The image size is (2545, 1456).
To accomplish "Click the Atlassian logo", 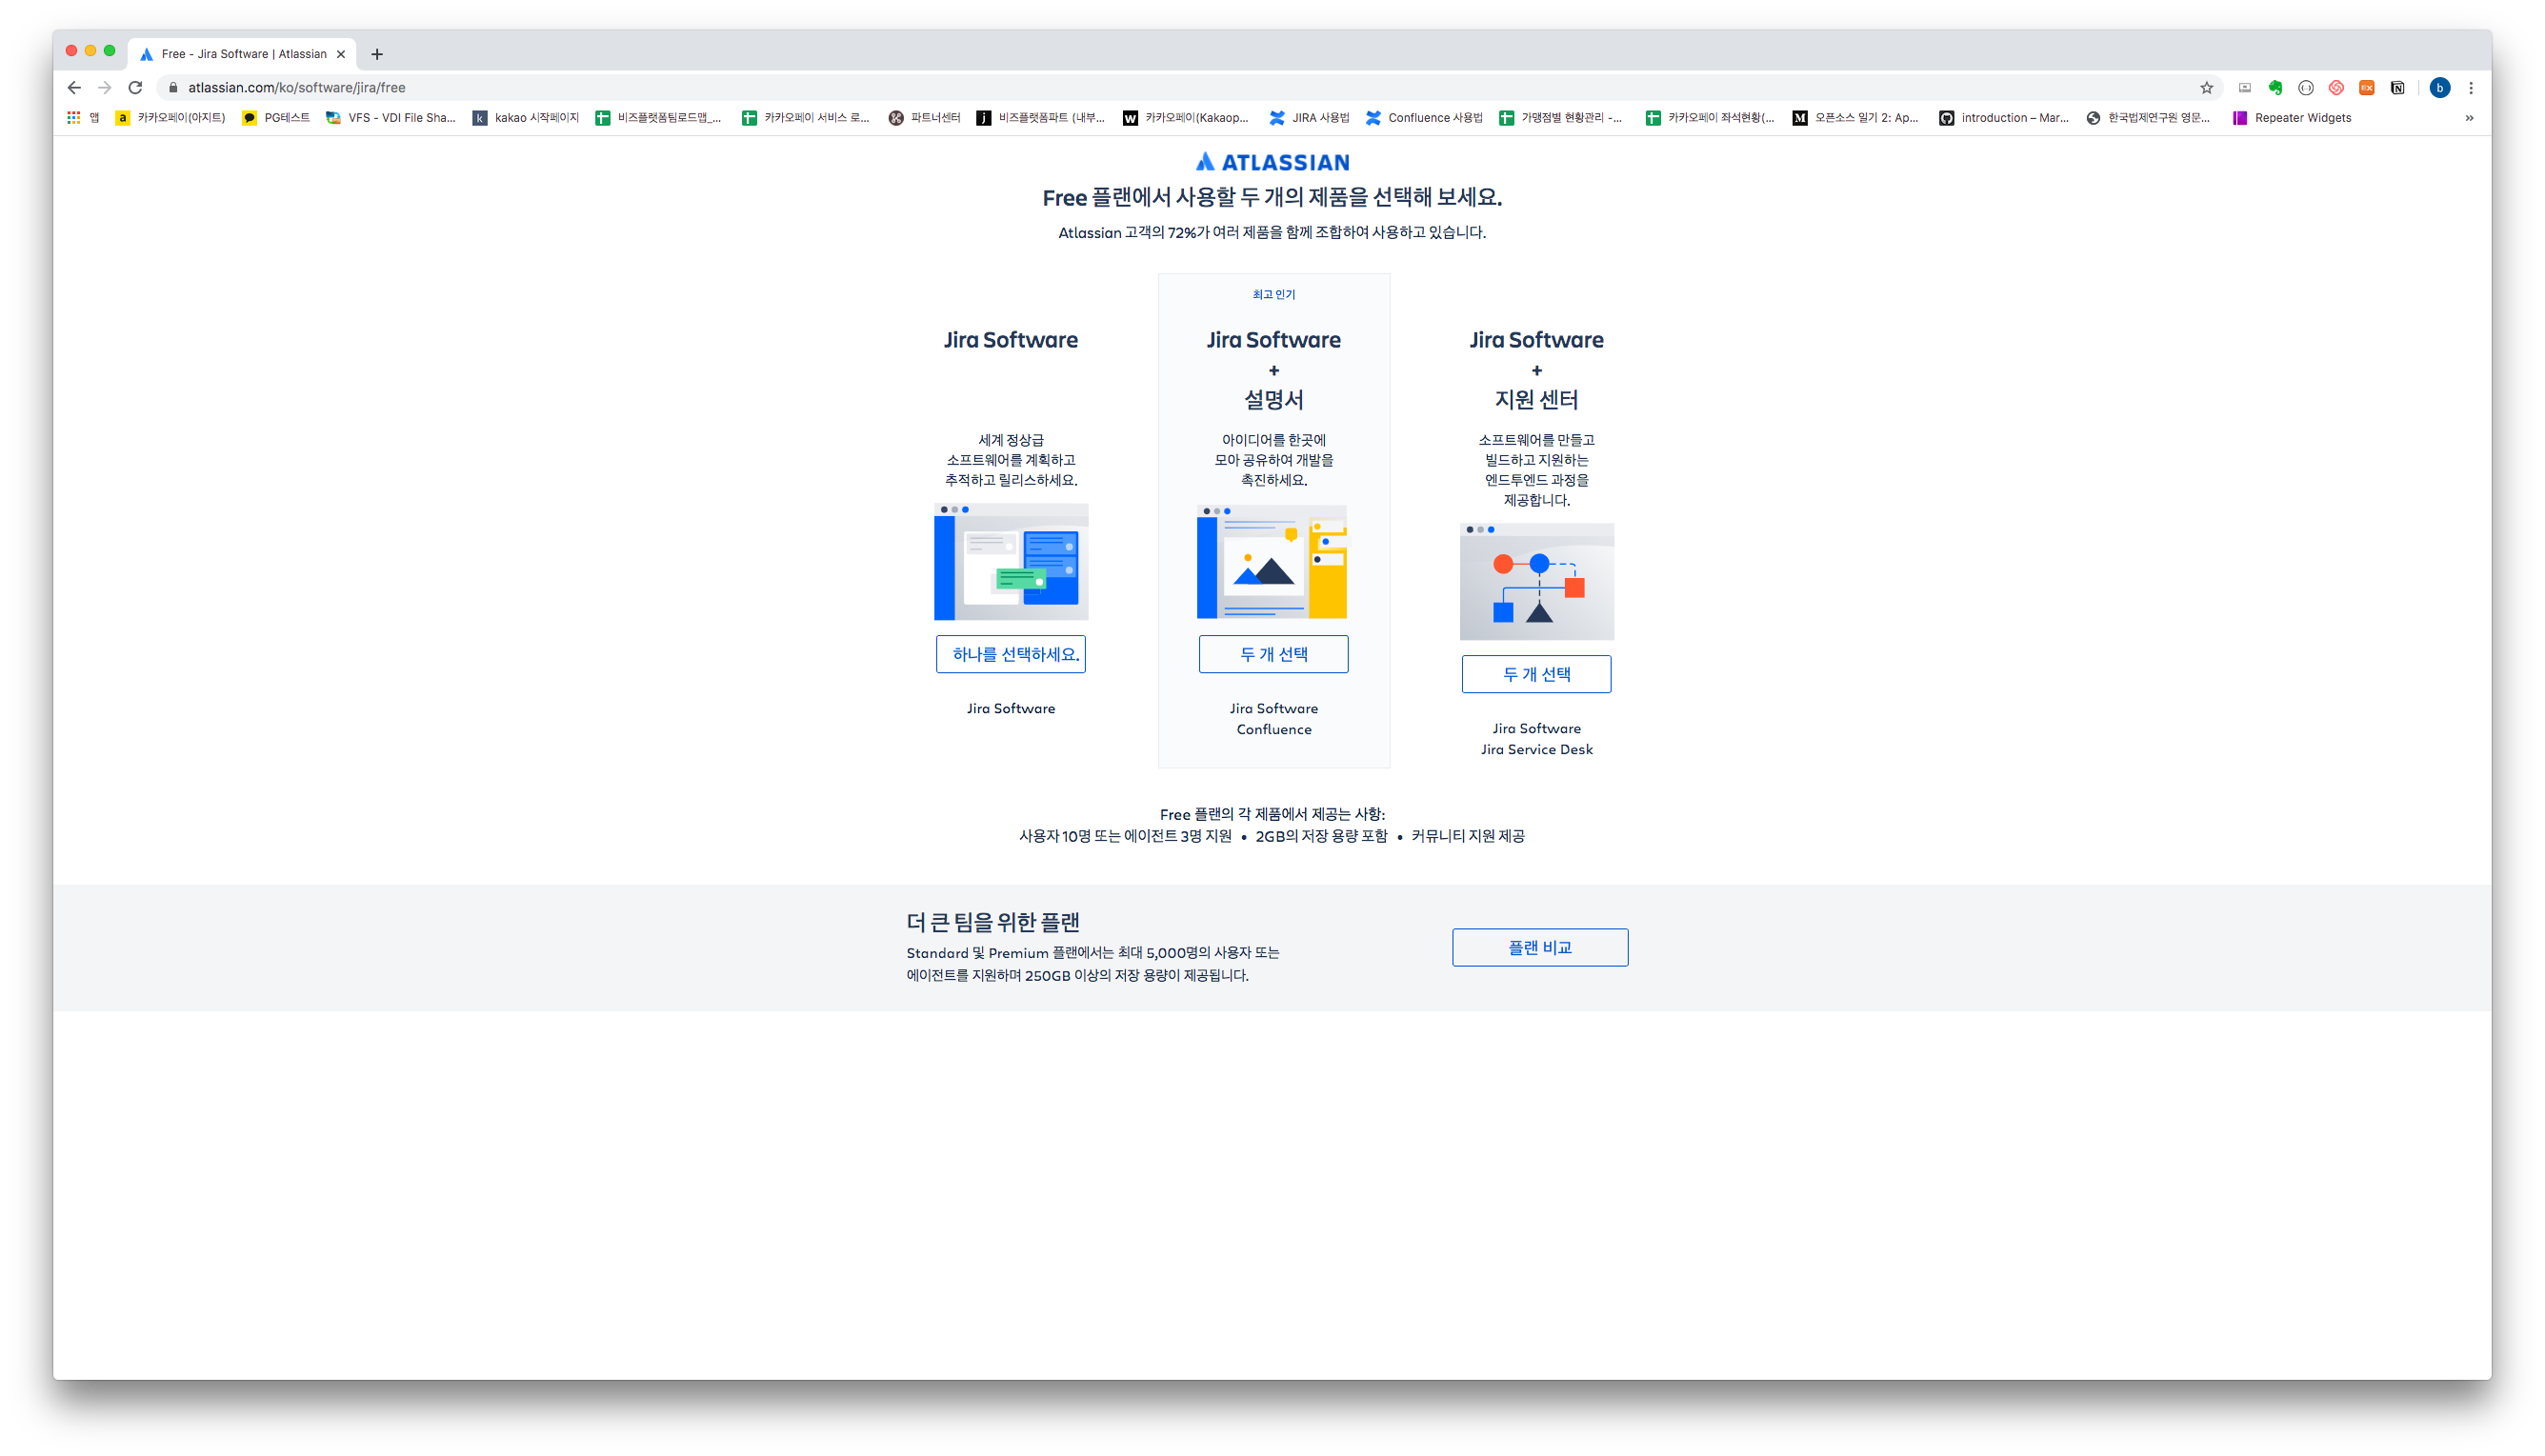I will point(1272,162).
